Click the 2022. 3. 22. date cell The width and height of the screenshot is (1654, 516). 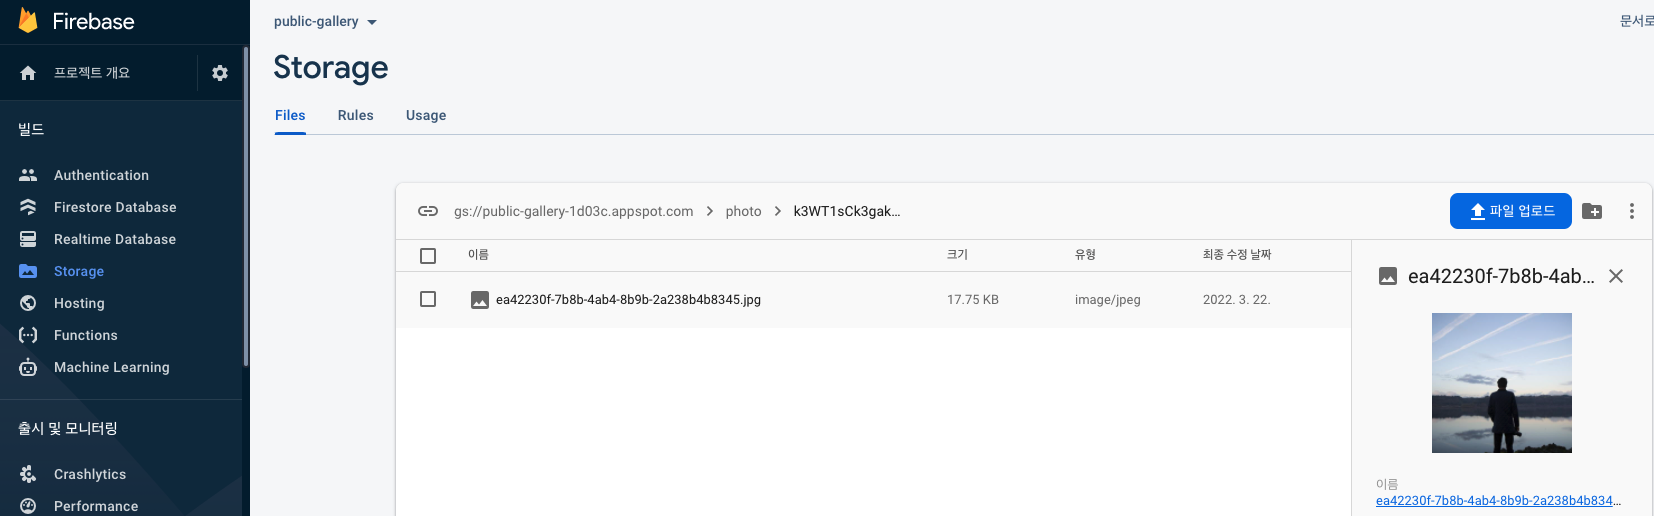click(1236, 300)
